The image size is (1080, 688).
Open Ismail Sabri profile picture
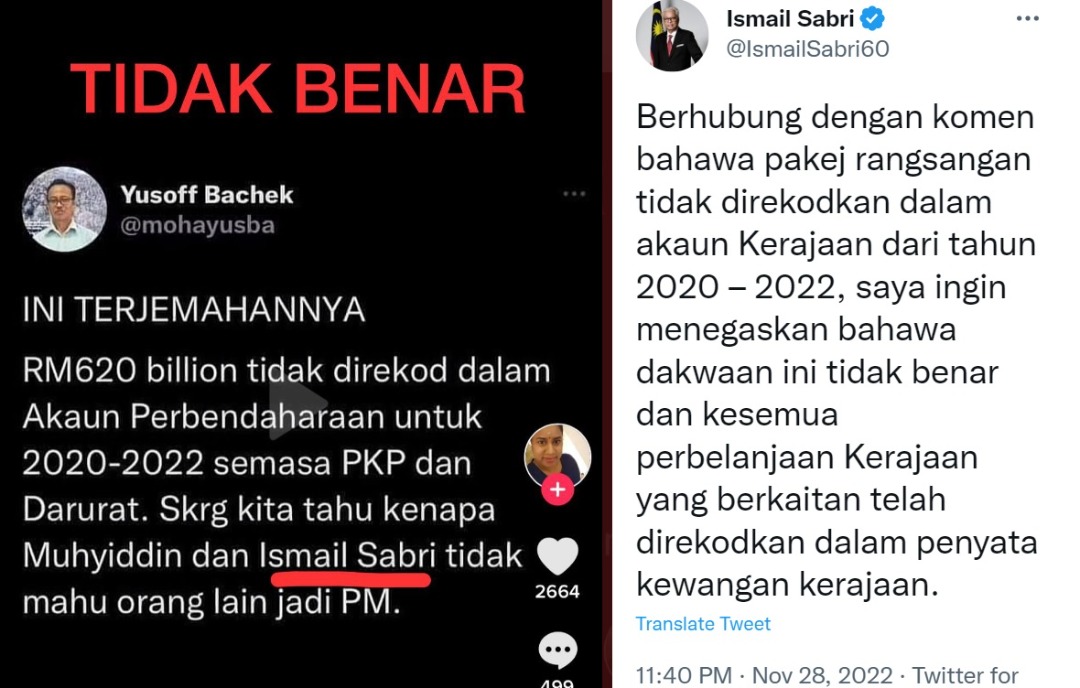click(672, 36)
